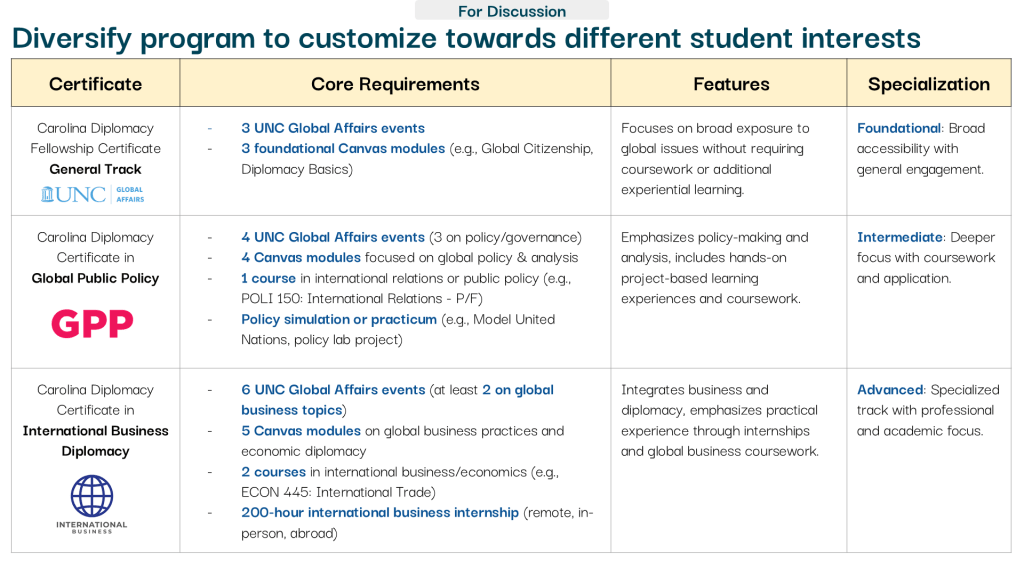Click the Features column header
Viewport: 1024px width, 576px height.
click(731, 84)
